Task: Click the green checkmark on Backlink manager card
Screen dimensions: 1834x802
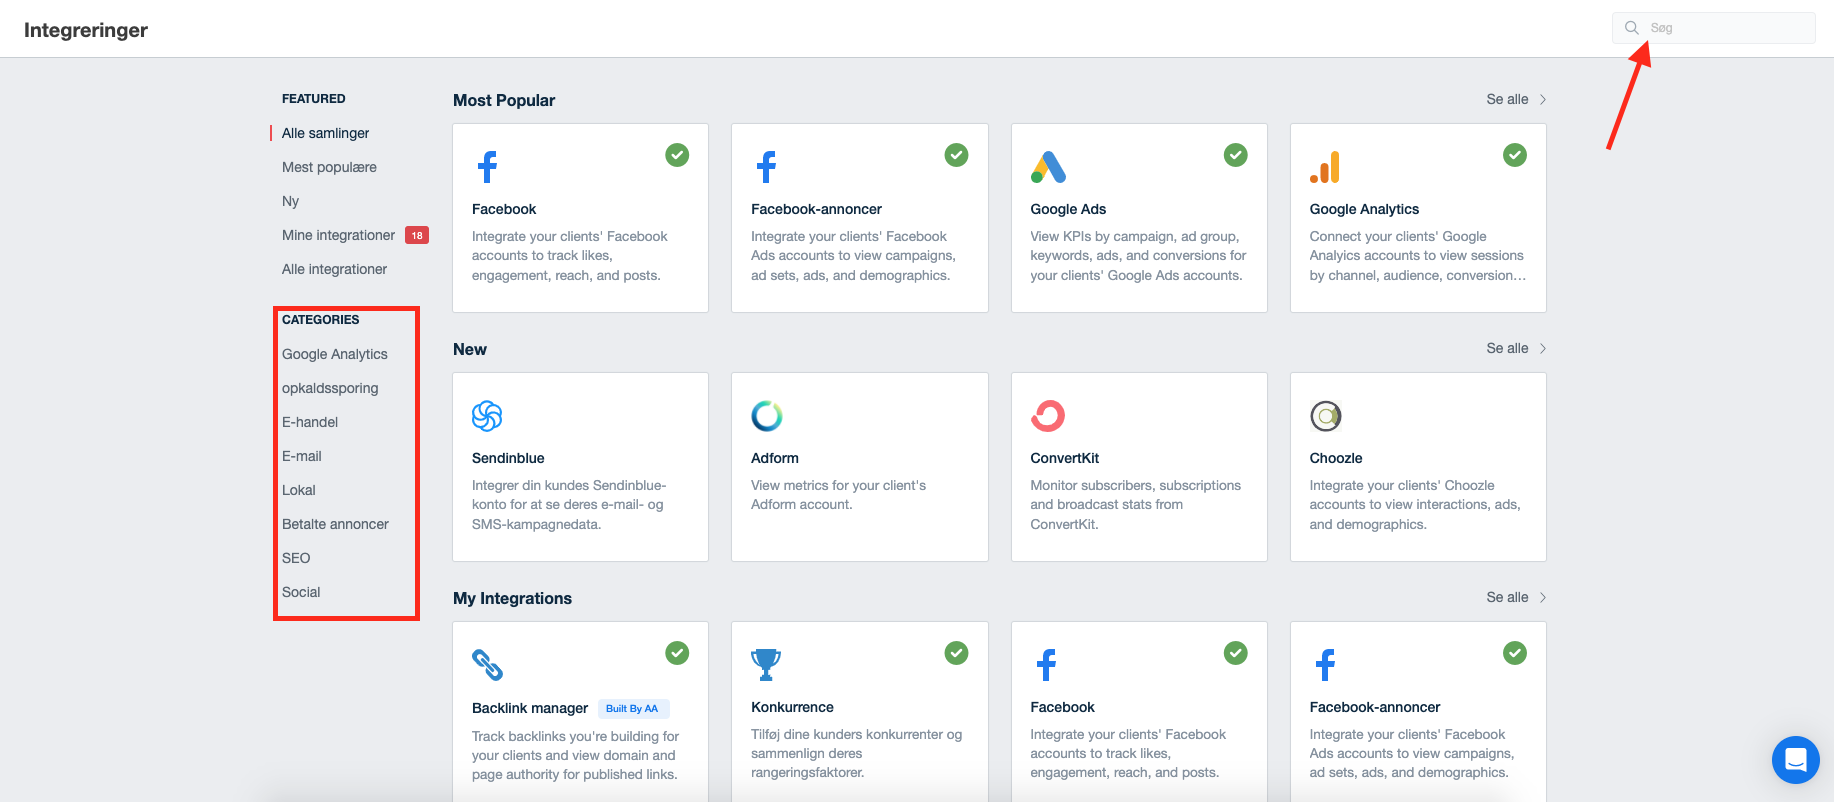Action: (x=677, y=653)
